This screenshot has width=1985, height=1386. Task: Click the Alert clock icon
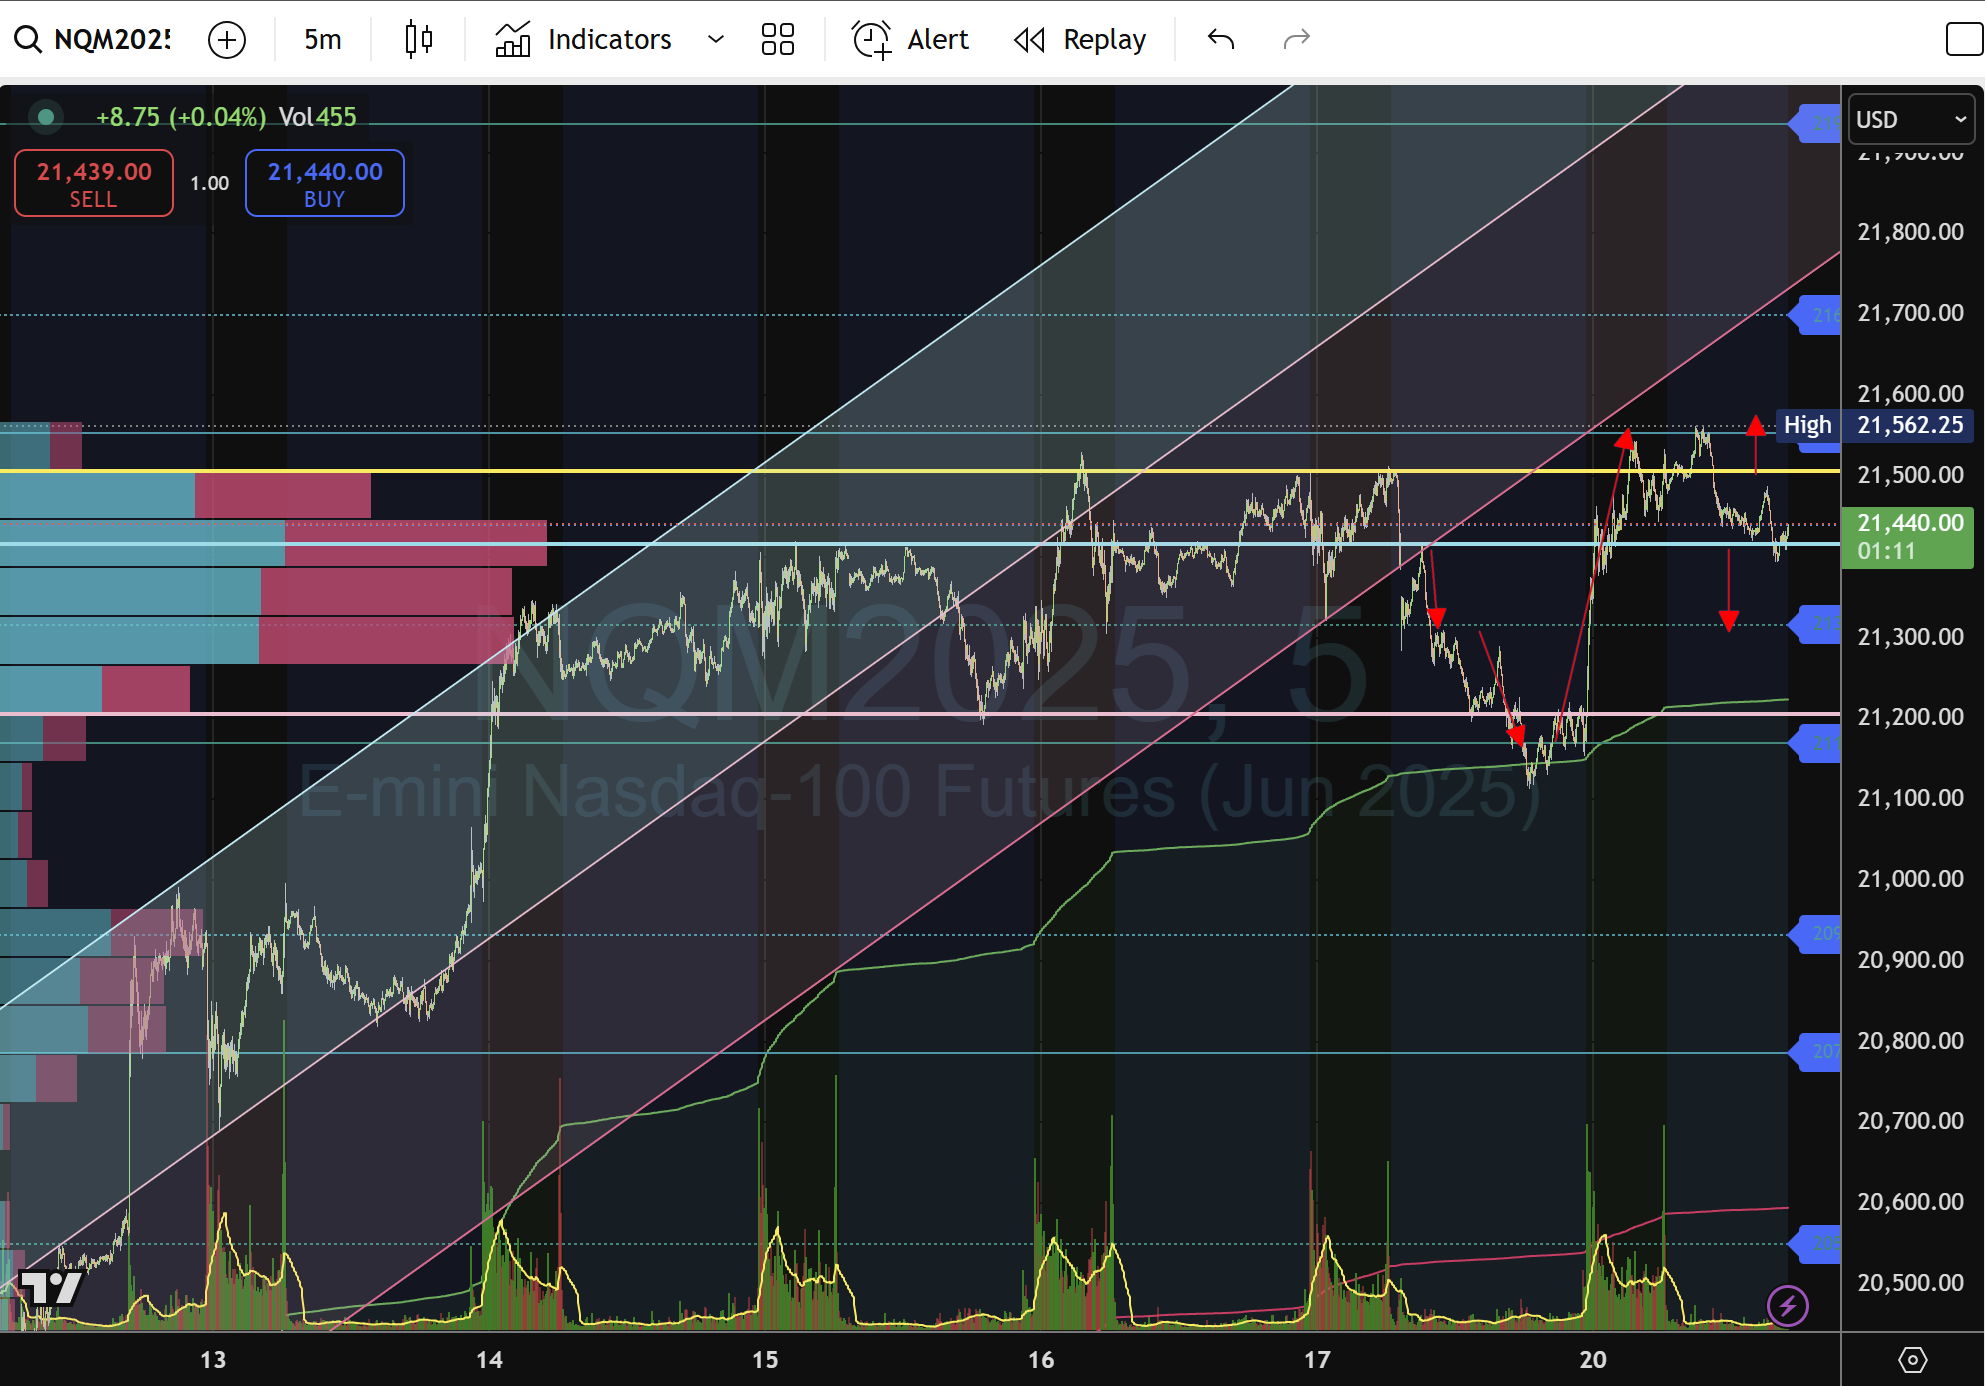(869, 39)
